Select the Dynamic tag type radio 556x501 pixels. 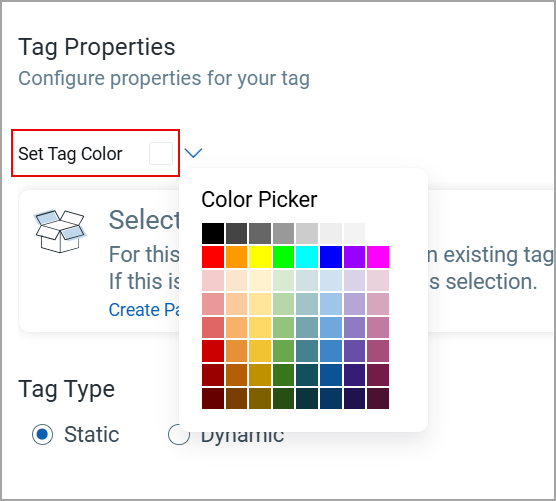click(179, 434)
